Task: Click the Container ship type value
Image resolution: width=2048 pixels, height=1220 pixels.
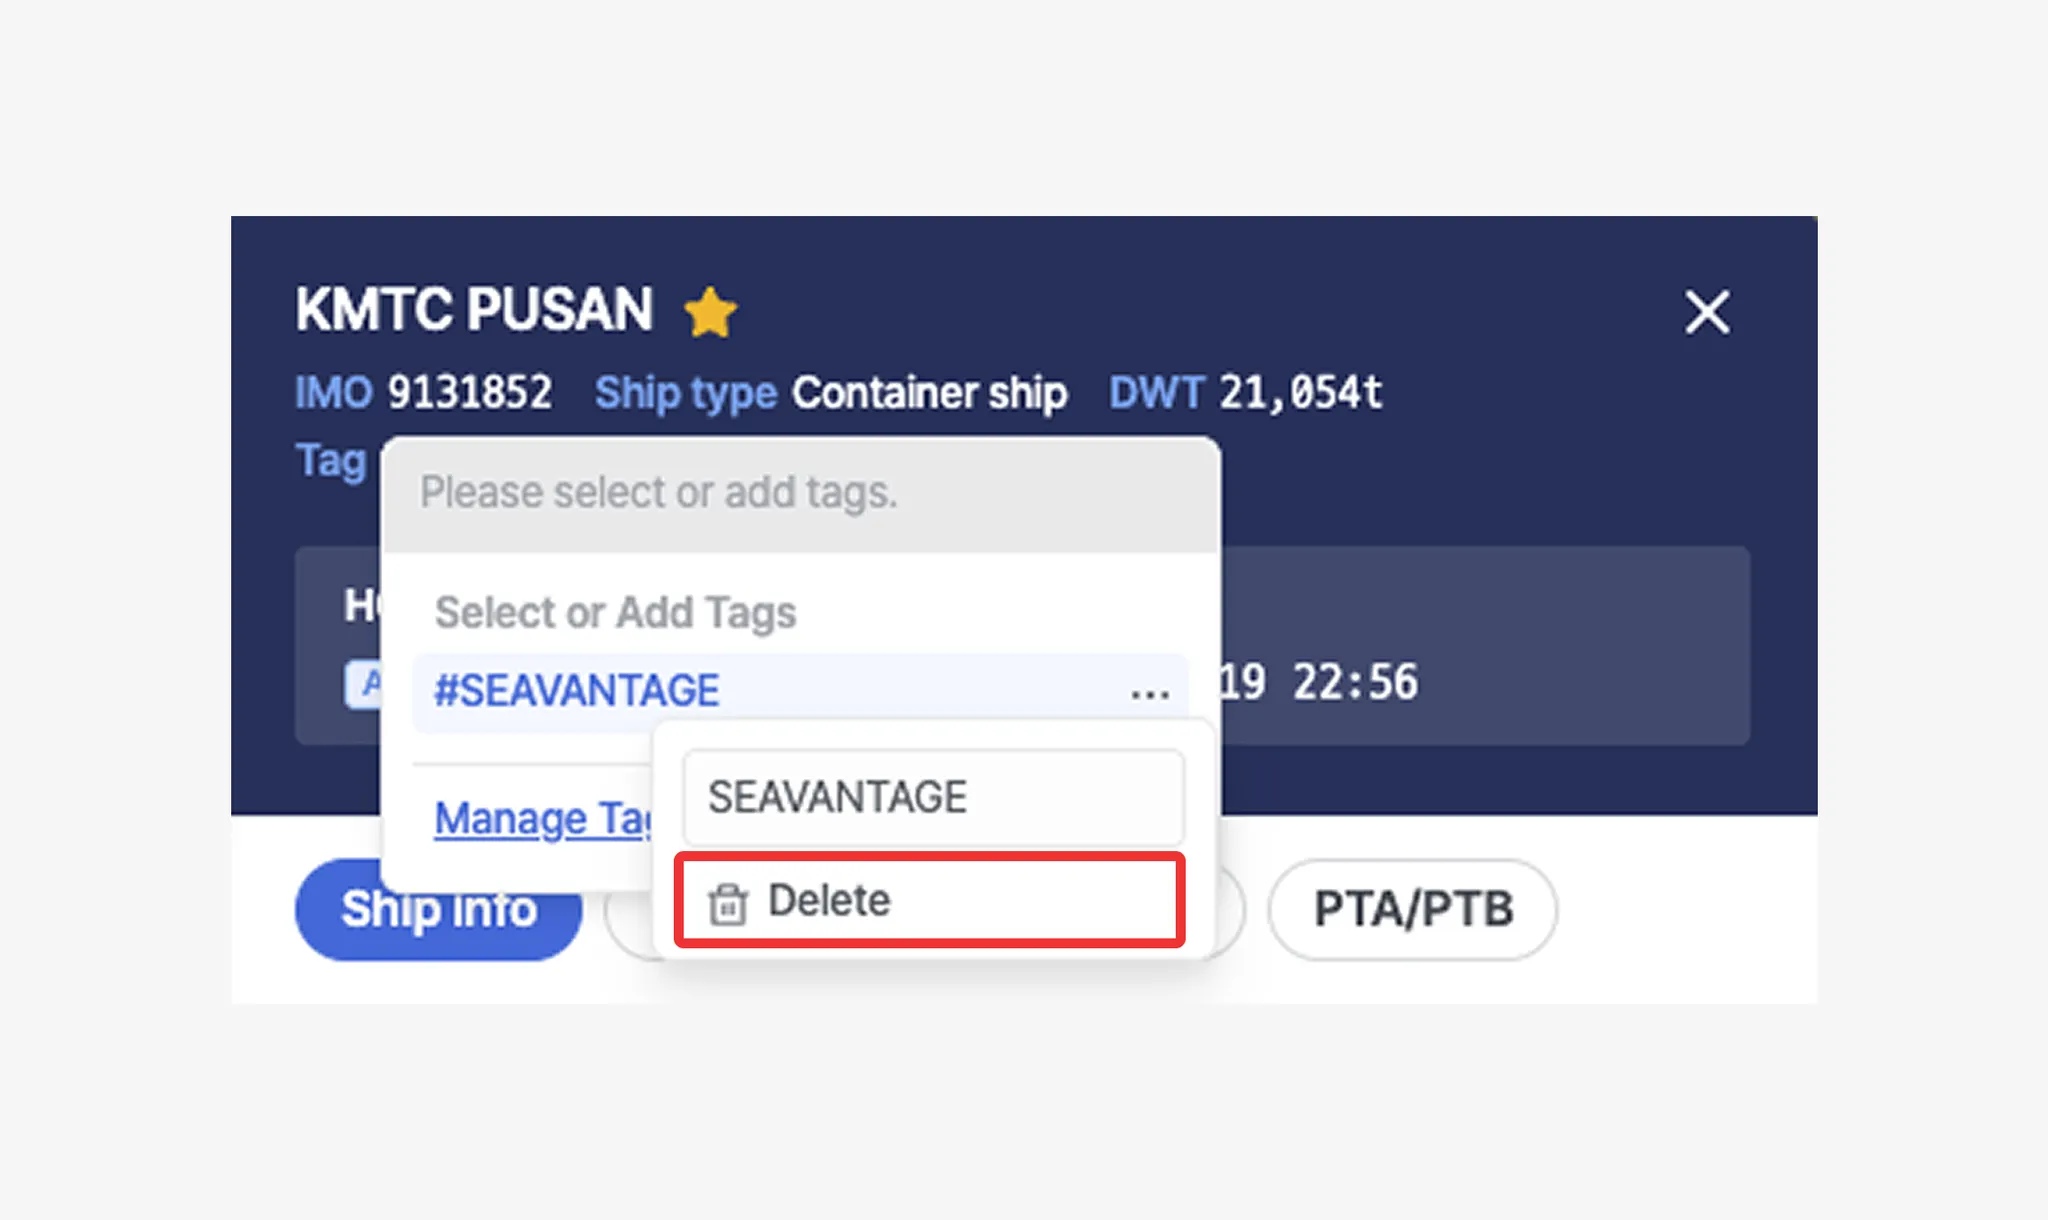Action: [929, 393]
